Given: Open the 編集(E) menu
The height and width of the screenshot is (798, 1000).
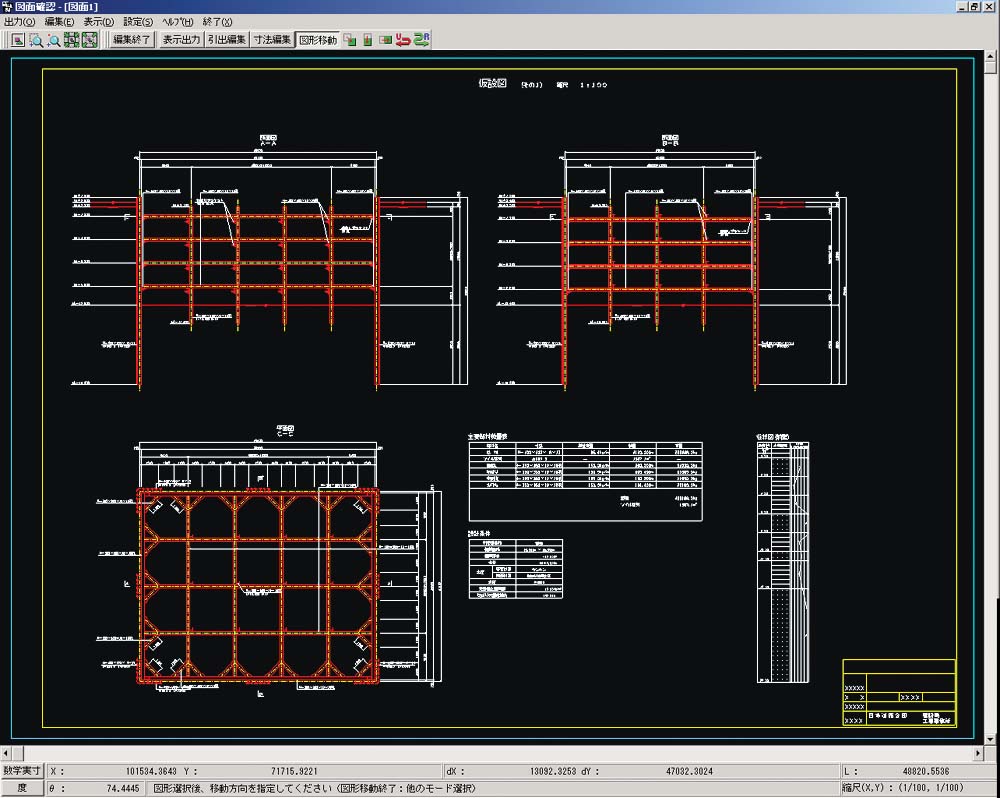Looking at the screenshot, I should coord(59,21).
